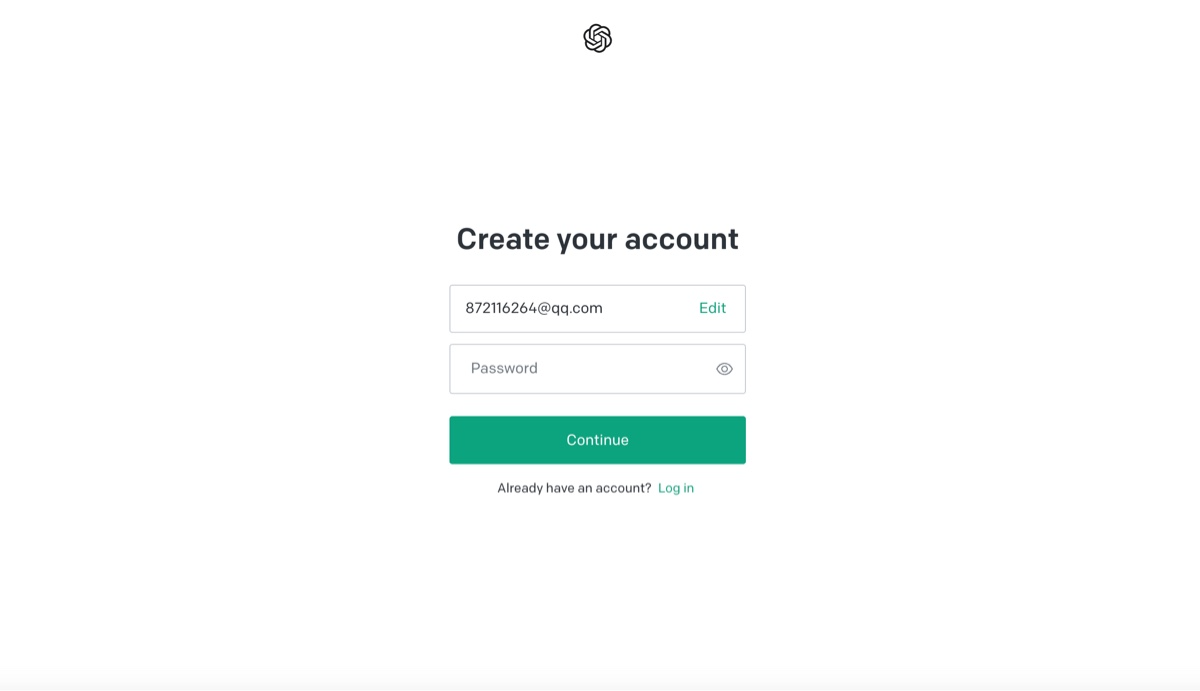The image size is (1200, 691).
Task: Toggle password visibility eye icon
Action: pos(724,369)
